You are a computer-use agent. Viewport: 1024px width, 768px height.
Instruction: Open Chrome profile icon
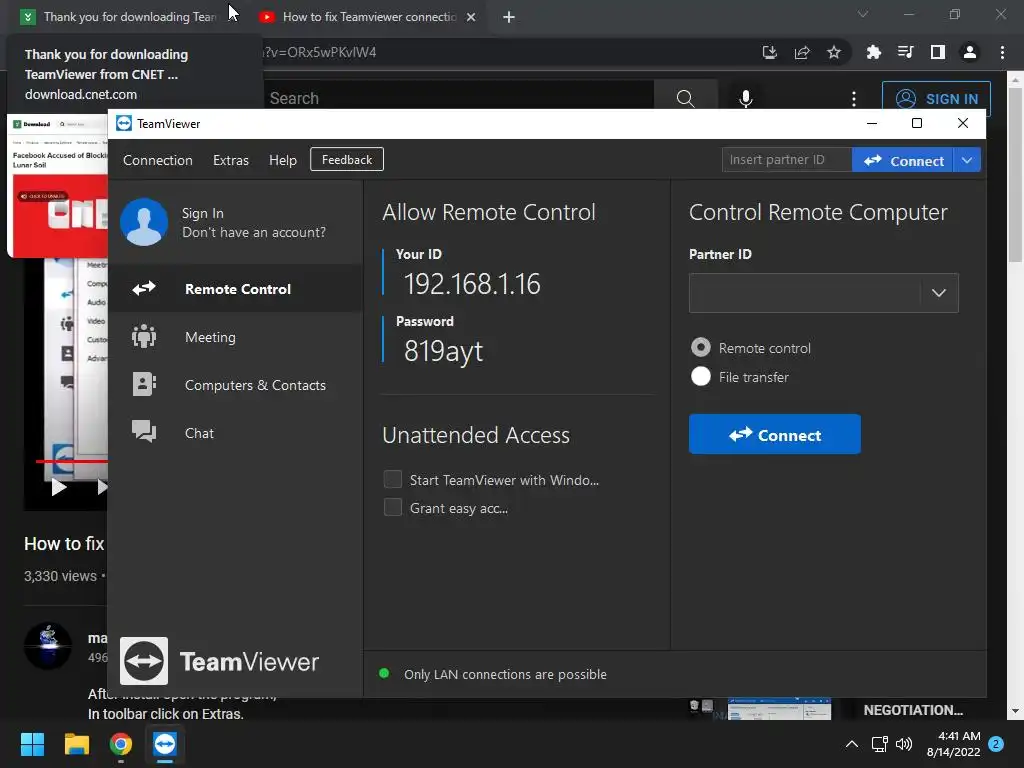tap(970, 52)
